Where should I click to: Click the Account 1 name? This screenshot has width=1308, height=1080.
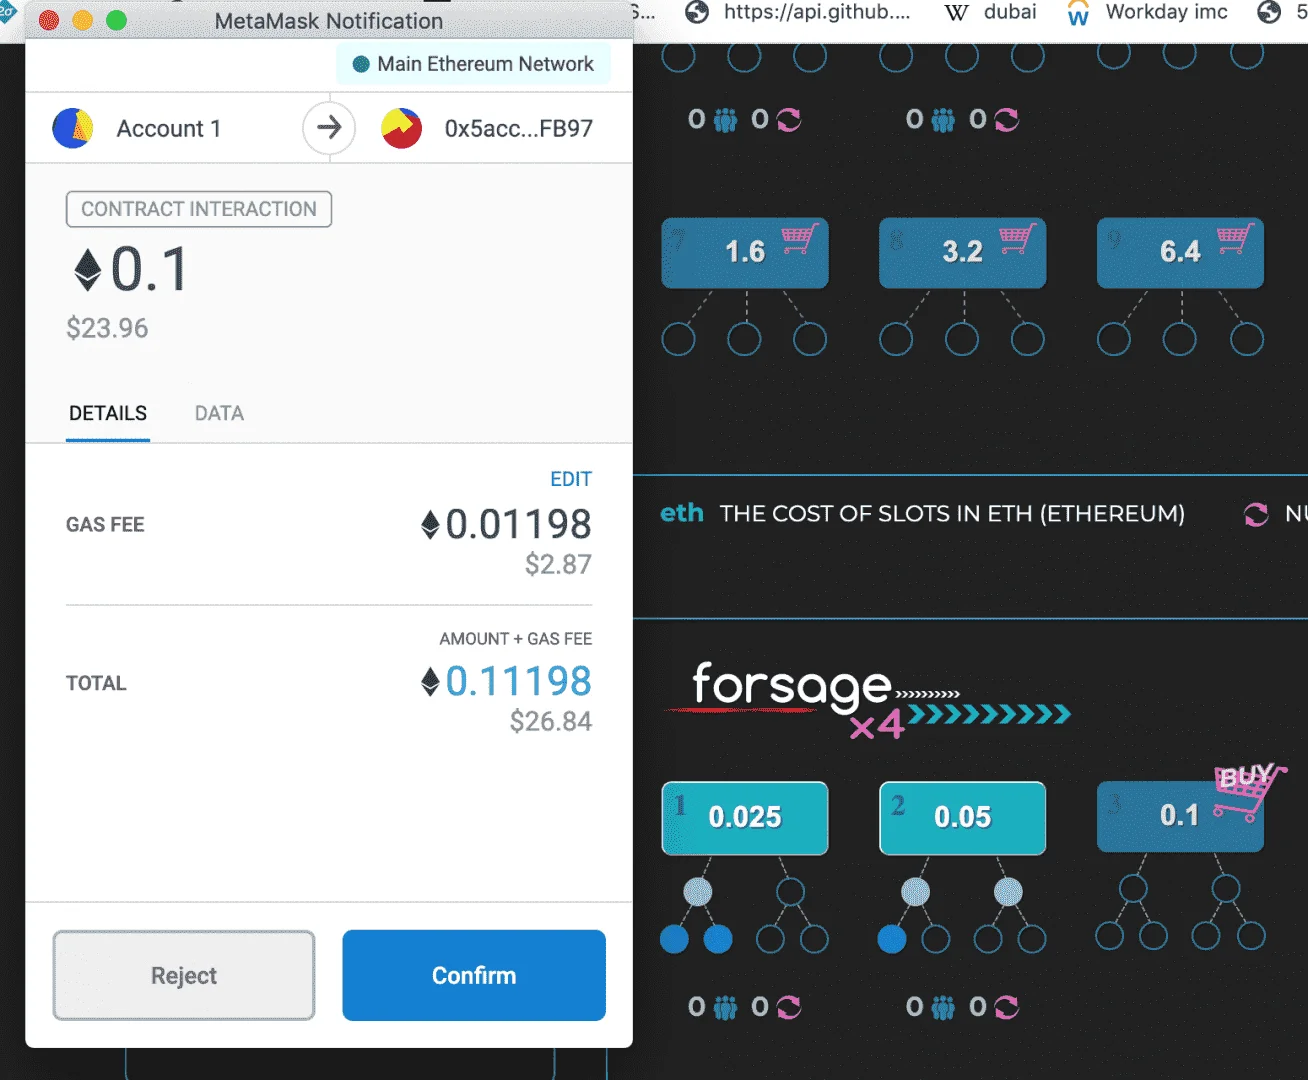169,129
